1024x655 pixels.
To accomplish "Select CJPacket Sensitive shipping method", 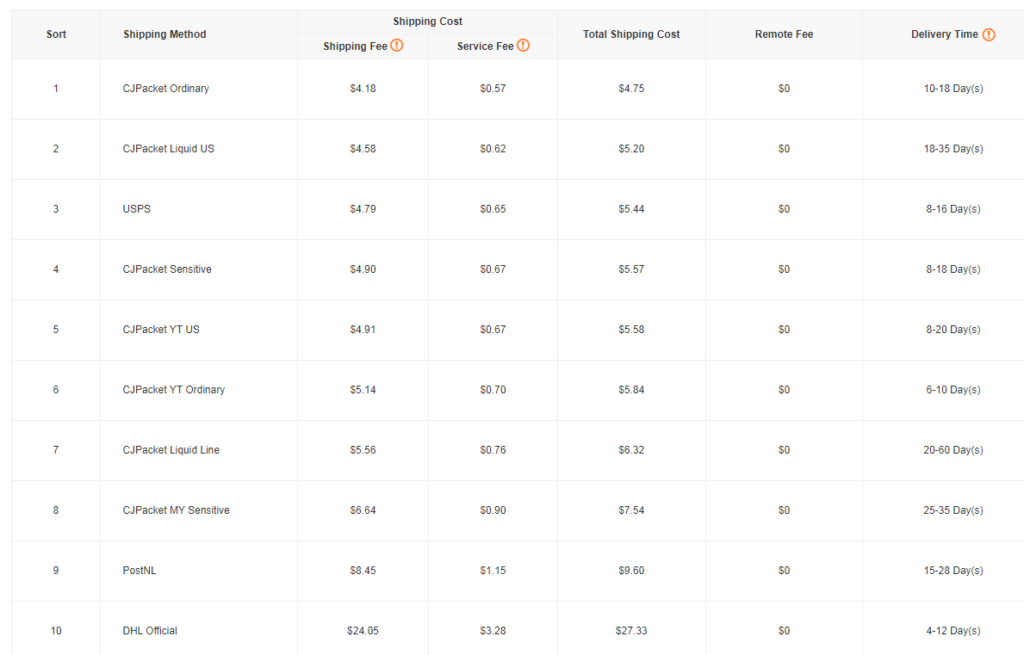I will (167, 269).
